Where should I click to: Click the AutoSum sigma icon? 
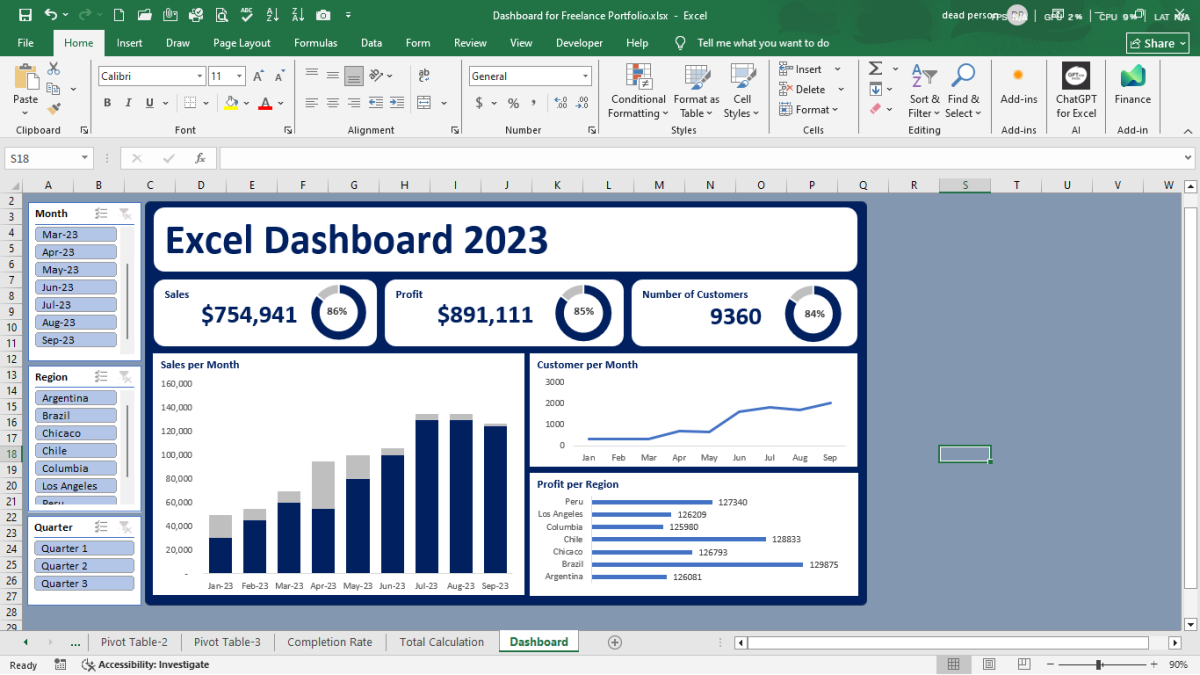(x=875, y=69)
